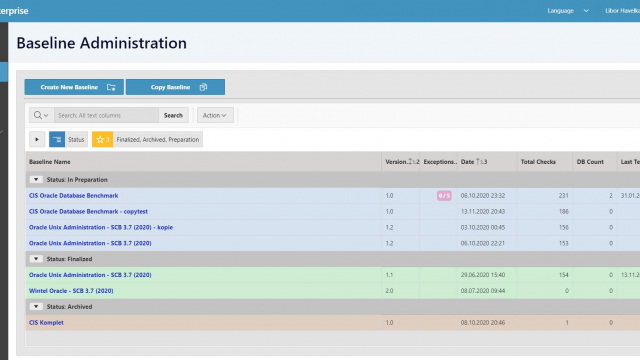
Task: Click the blue control break Status icon
Action: click(x=57, y=140)
